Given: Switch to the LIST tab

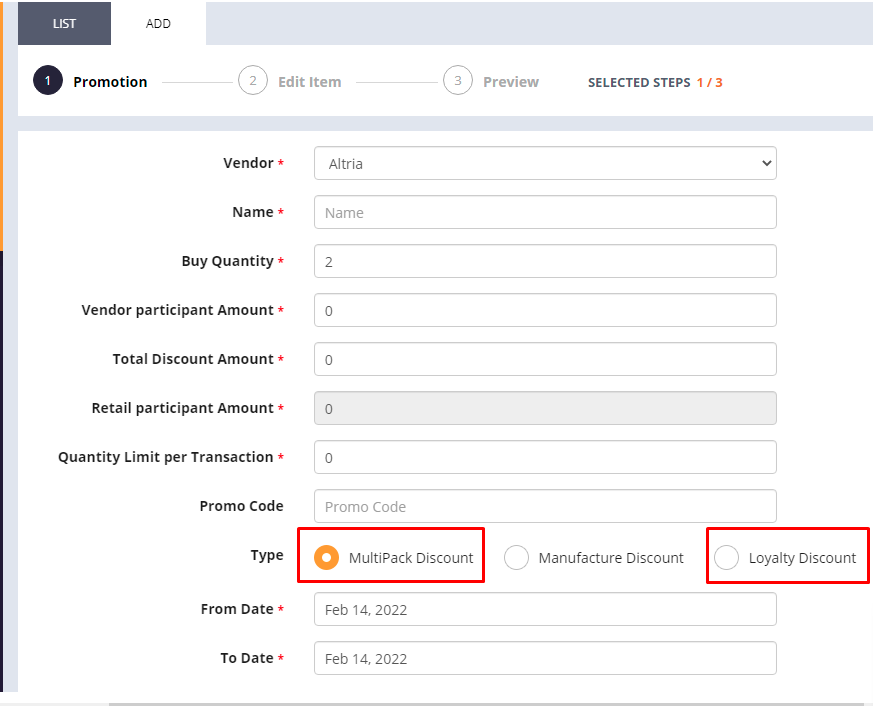Looking at the screenshot, I should (x=65, y=23).
